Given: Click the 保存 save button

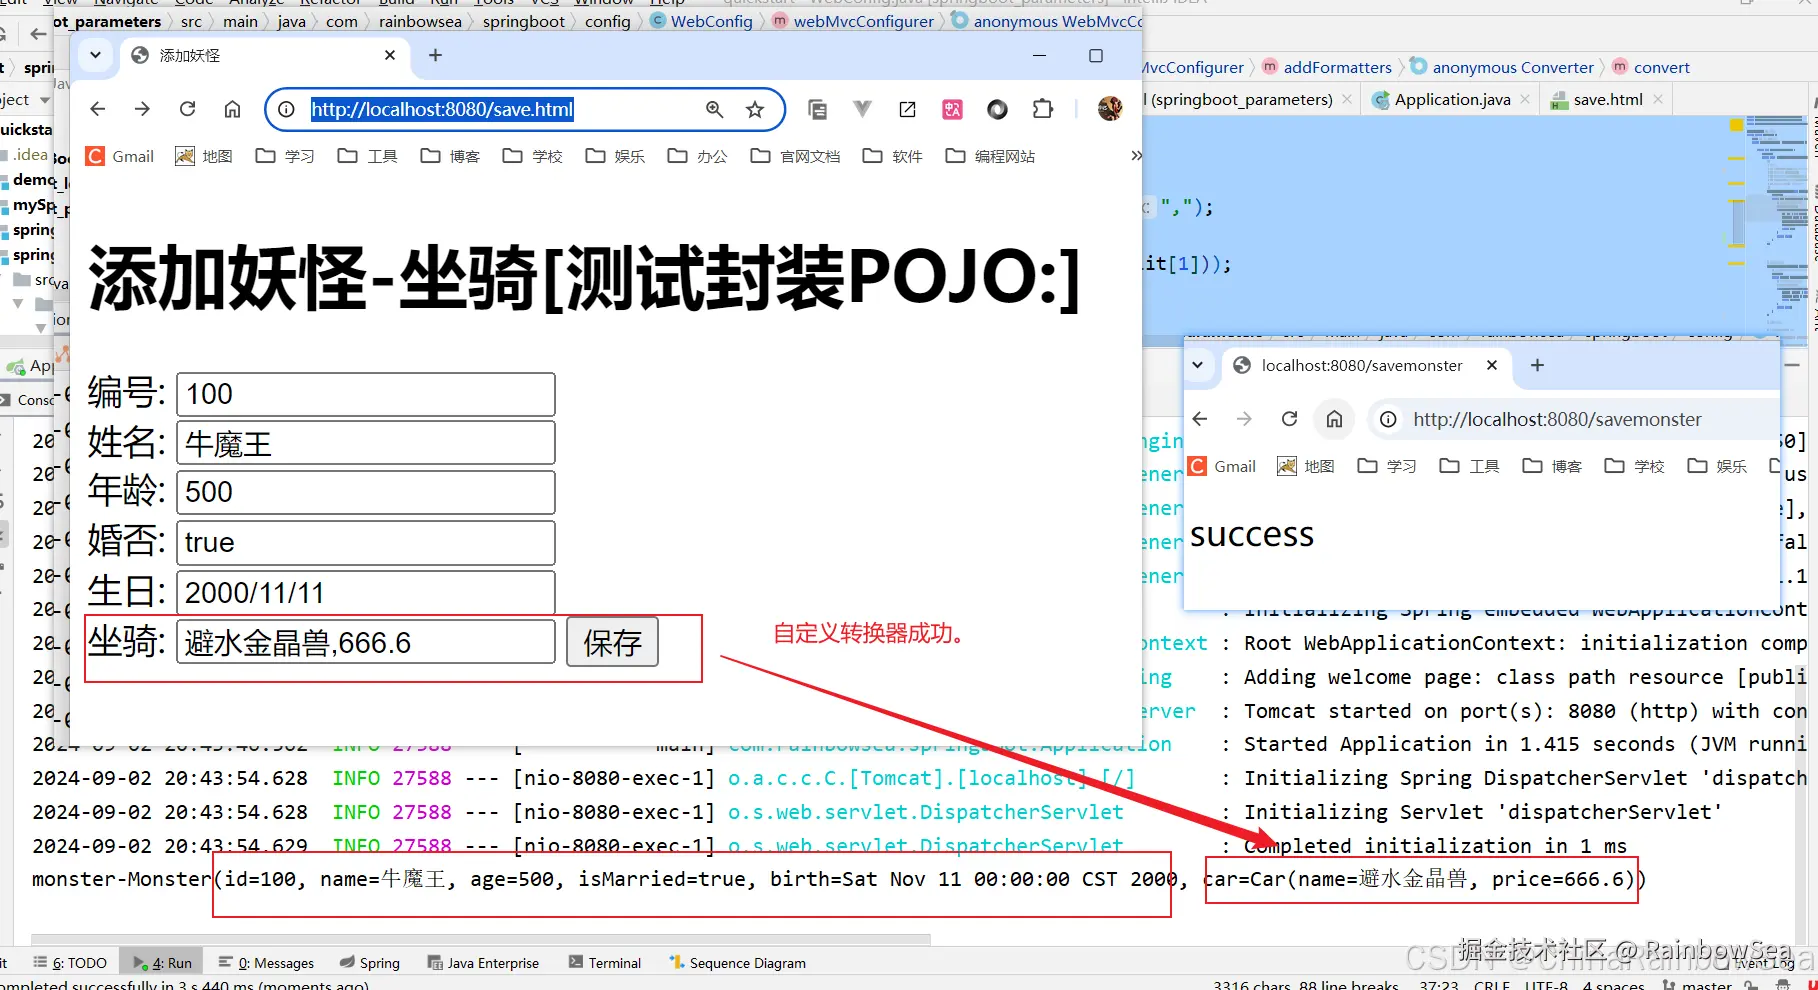Looking at the screenshot, I should pos(611,642).
